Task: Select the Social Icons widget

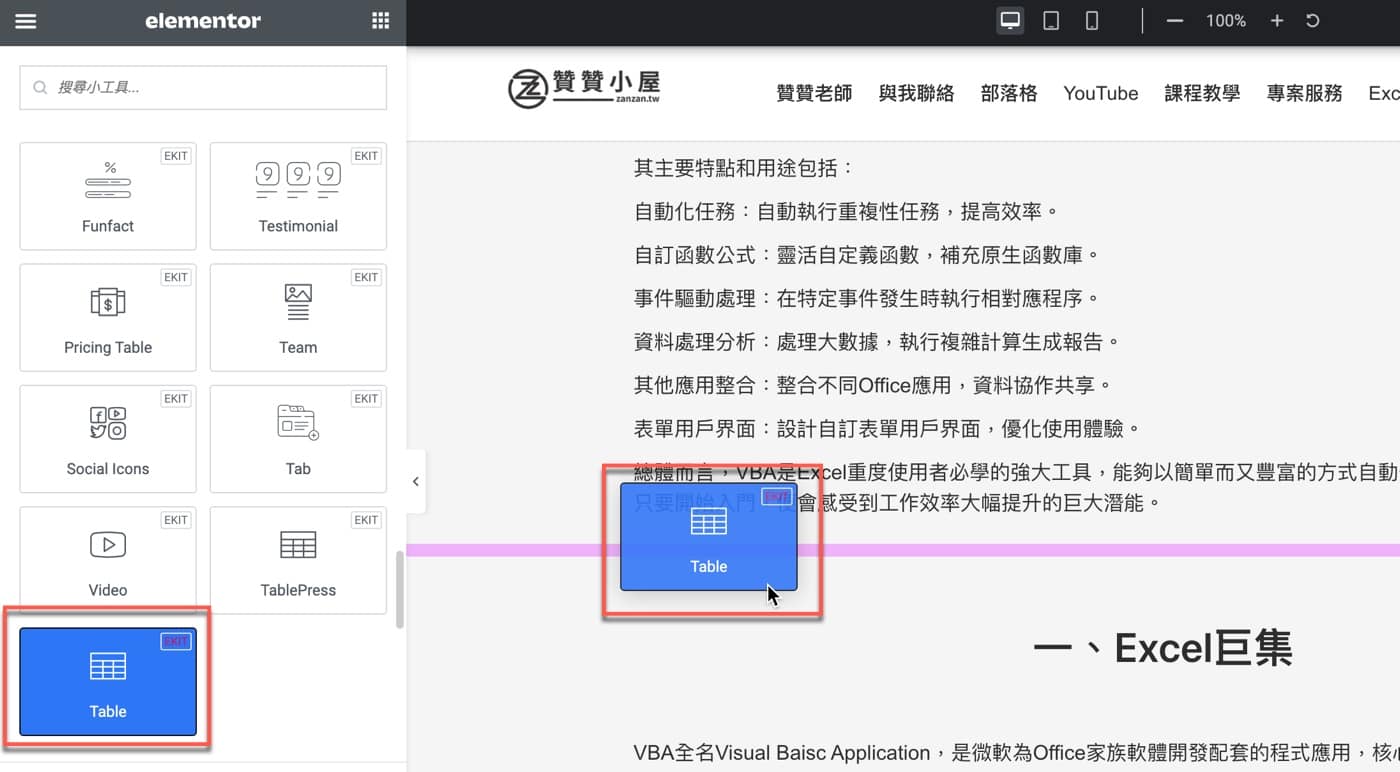Action: tap(108, 439)
